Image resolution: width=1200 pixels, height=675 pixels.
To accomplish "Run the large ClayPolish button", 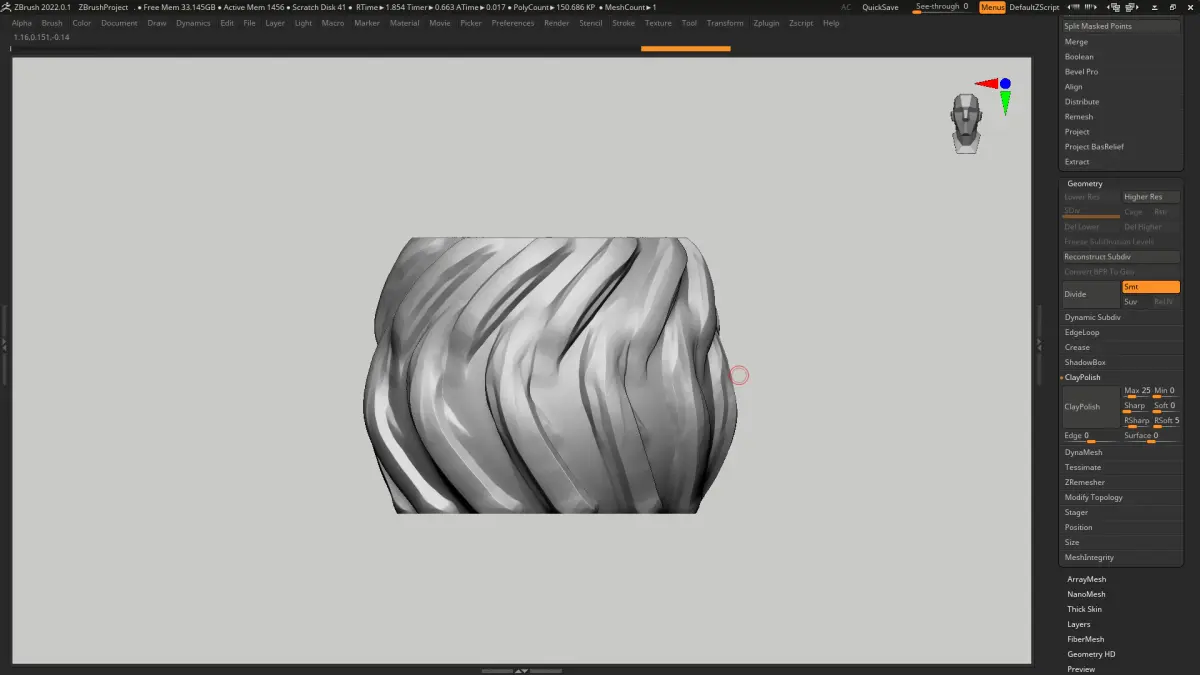I will [x=1091, y=407].
